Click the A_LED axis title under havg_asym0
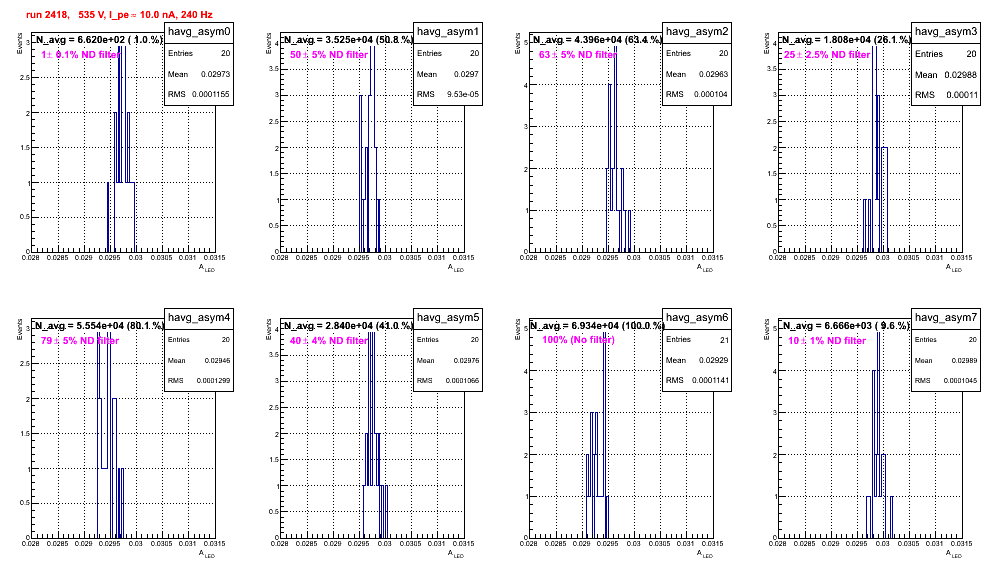 [x=207, y=268]
